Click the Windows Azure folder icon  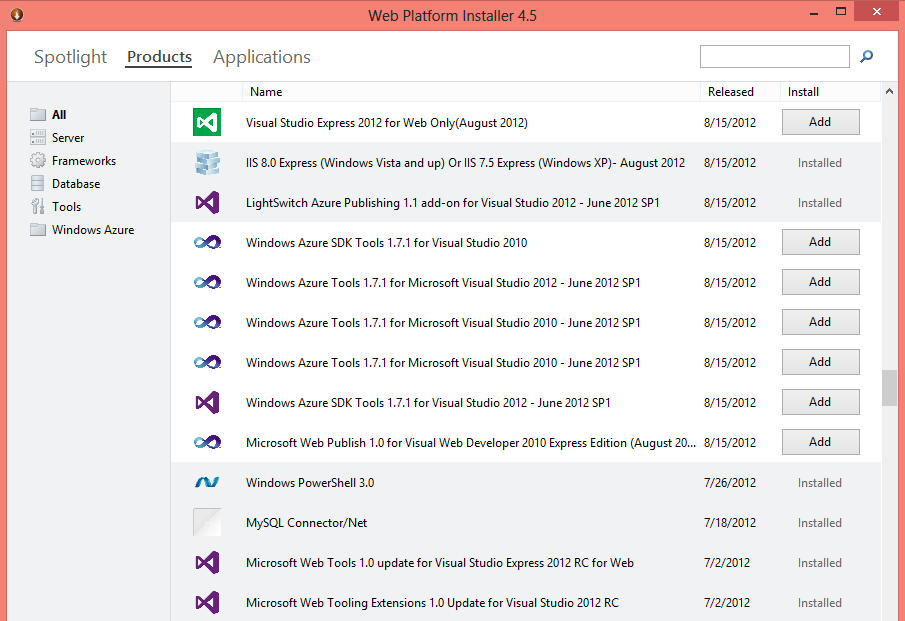point(38,230)
